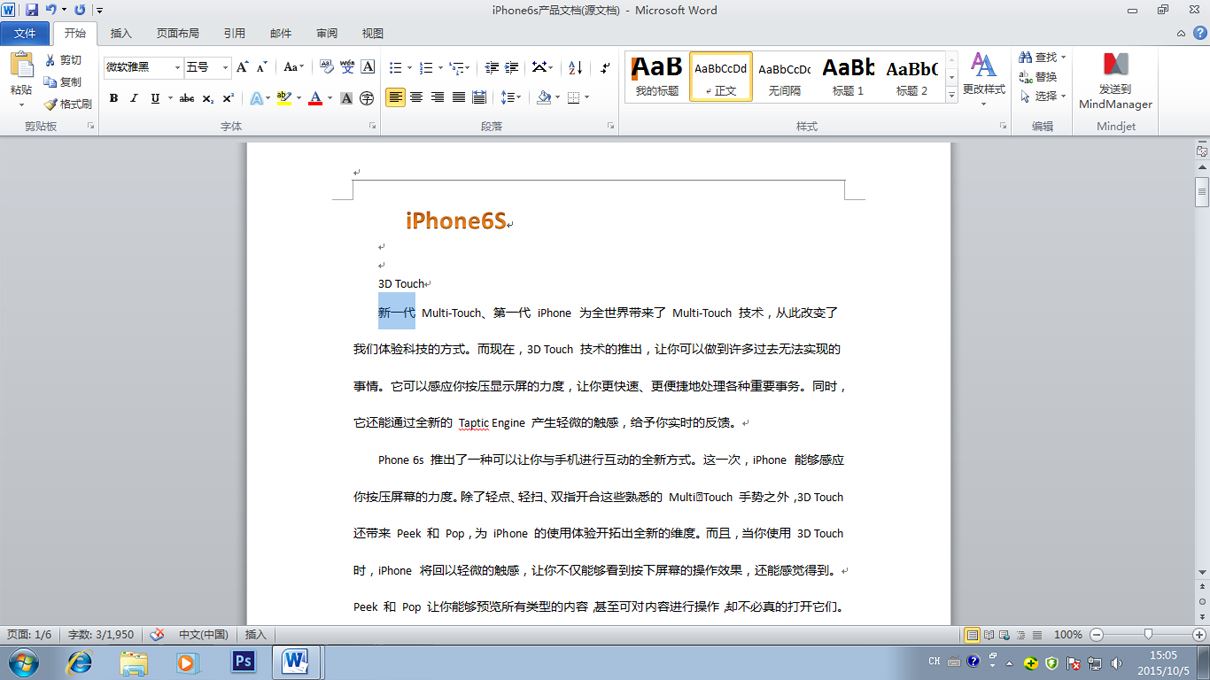Screen dimensions: 1210x680
Task: Align text right
Action: (x=438, y=98)
